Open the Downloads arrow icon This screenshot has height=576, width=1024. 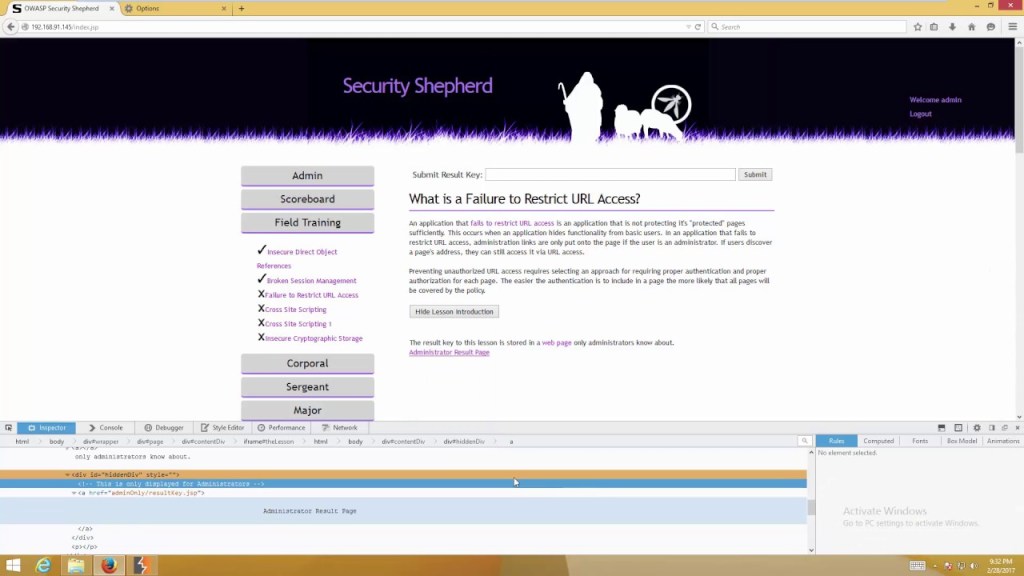(x=953, y=27)
